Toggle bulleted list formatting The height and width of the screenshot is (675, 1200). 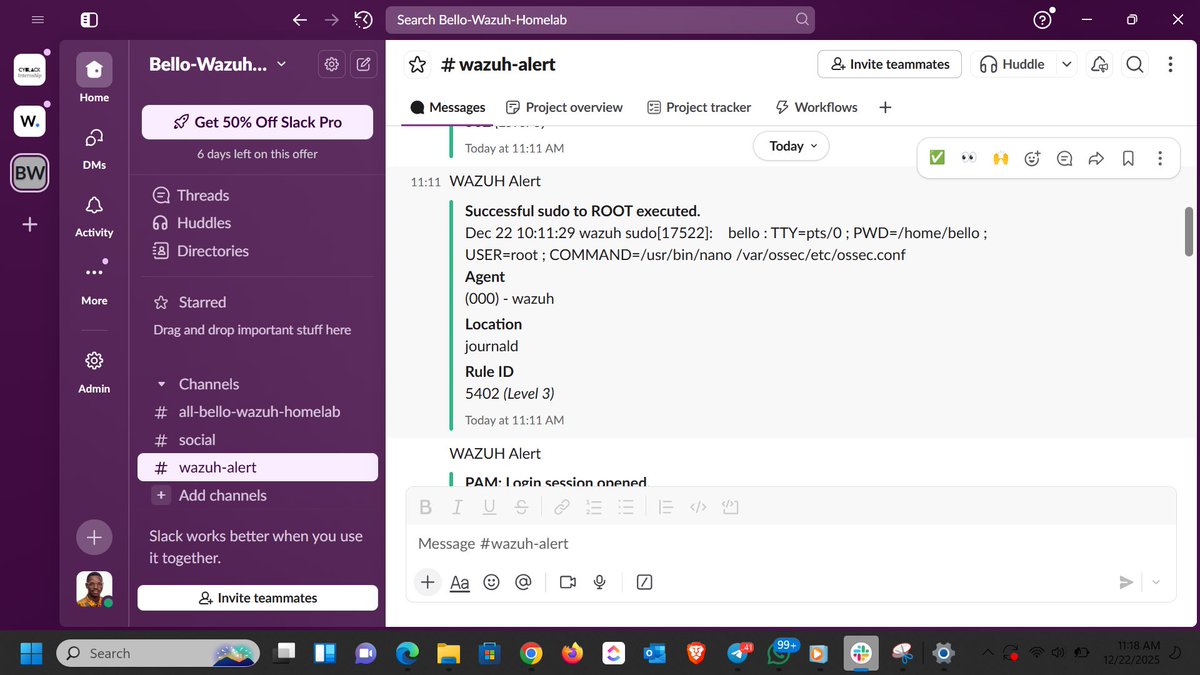pyautogui.click(x=626, y=507)
